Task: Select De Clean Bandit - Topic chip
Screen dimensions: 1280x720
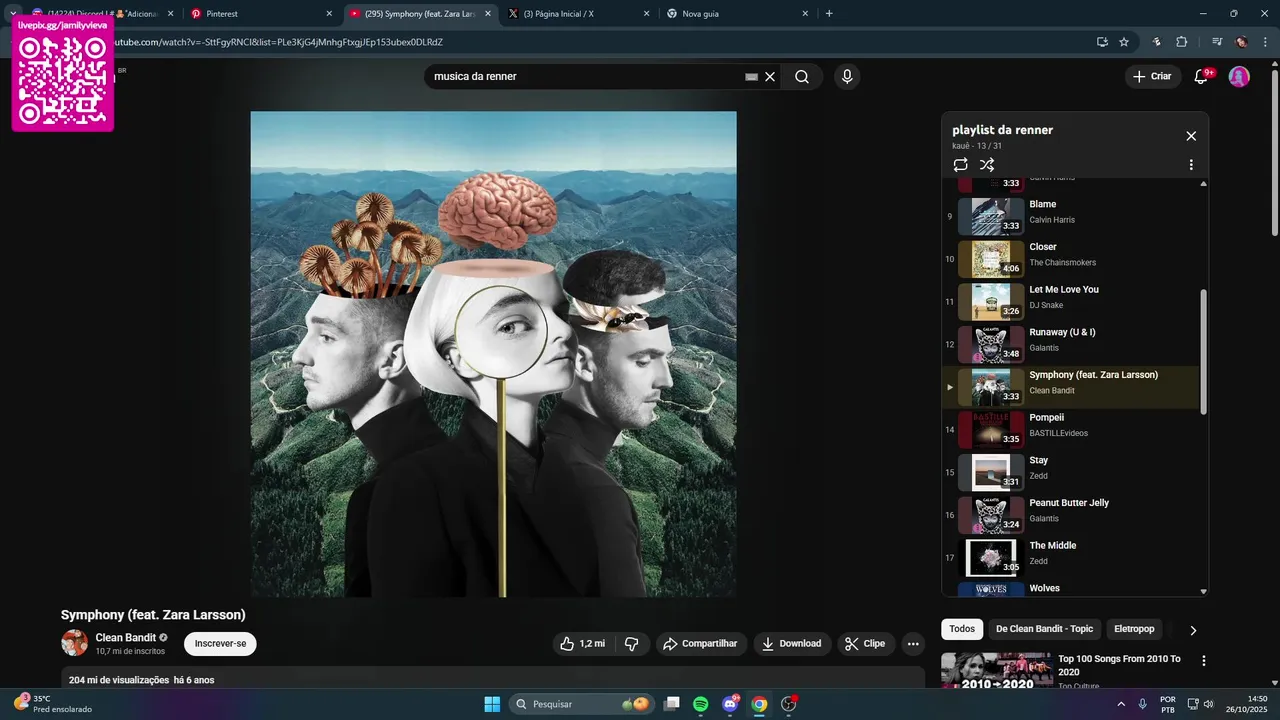Action: tap(1044, 629)
